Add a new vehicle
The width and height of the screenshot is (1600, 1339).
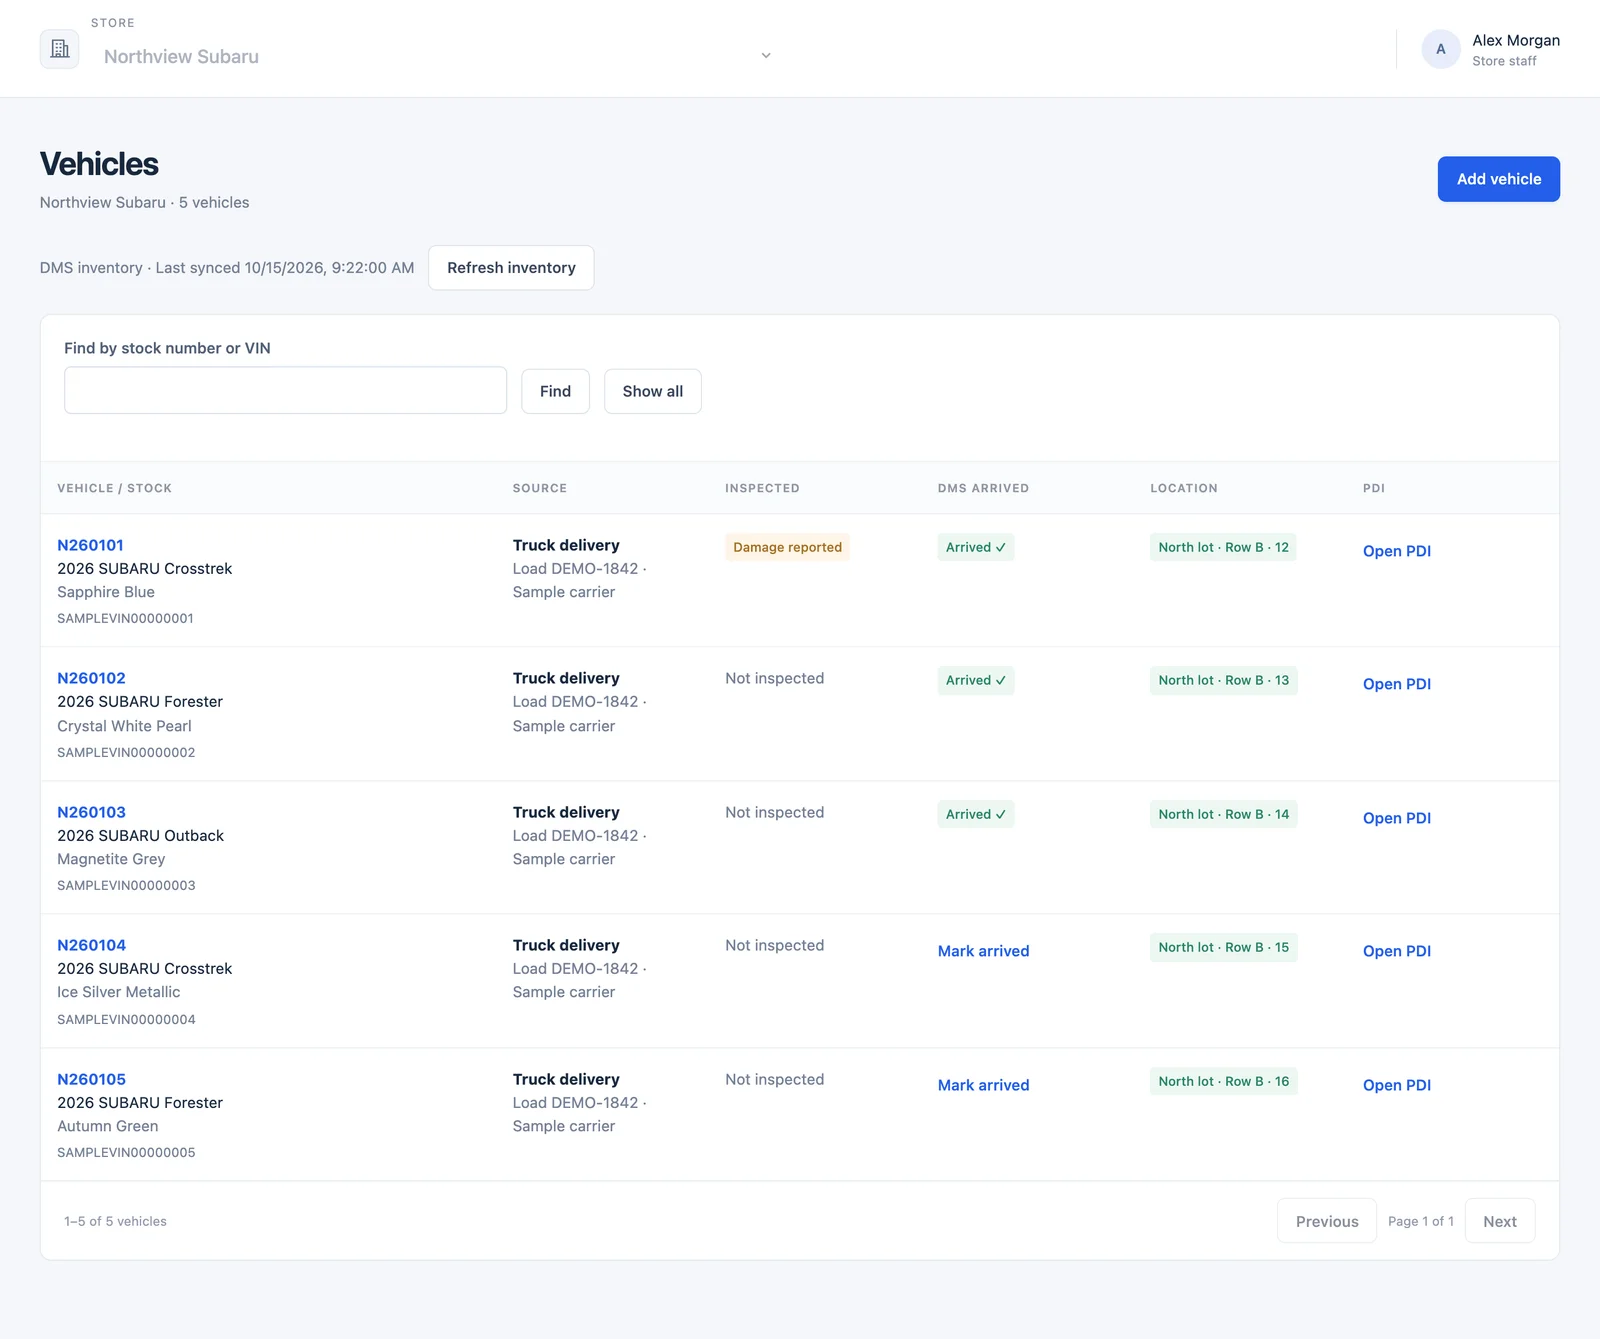click(1498, 179)
